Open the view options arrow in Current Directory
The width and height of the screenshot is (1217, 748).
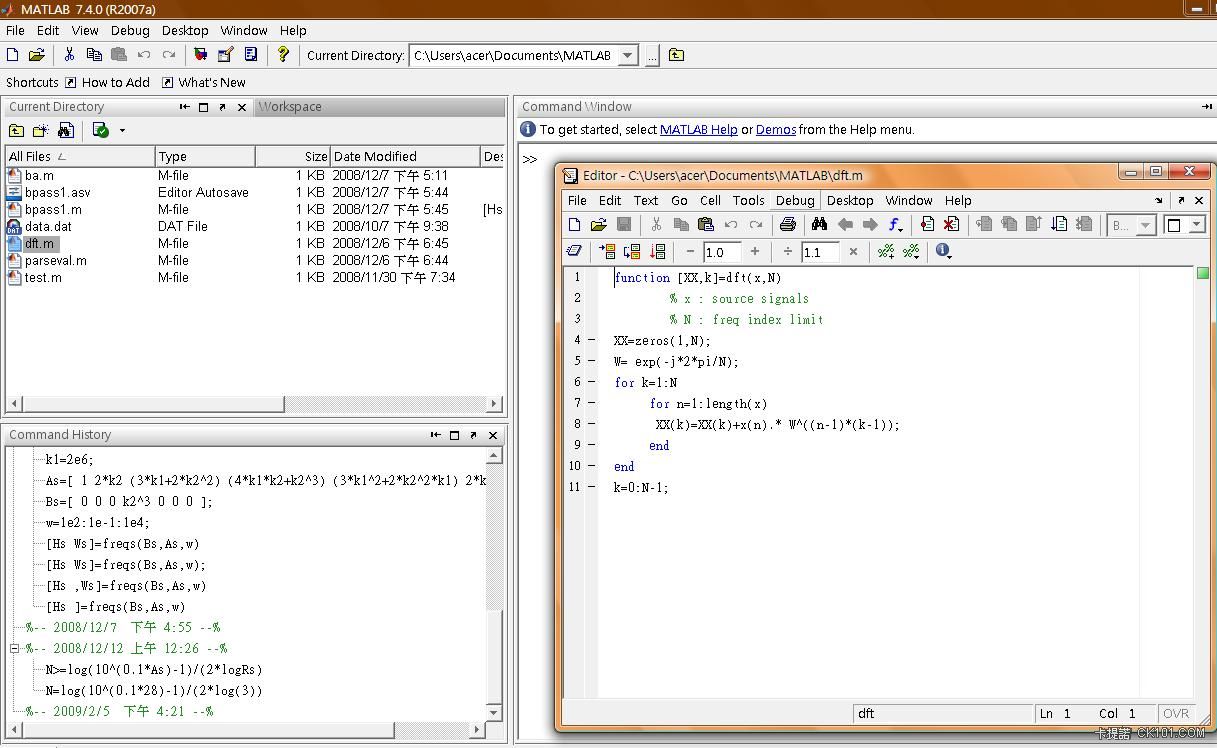pyautogui.click(x=122, y=130)
